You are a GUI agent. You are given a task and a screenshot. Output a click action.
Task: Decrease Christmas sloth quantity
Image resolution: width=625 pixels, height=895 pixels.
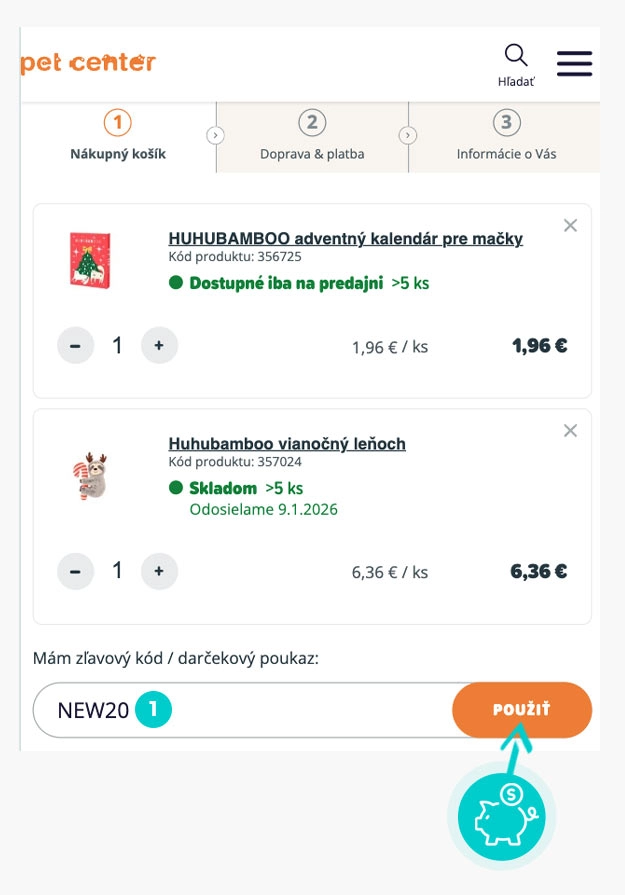pos(75,572)
